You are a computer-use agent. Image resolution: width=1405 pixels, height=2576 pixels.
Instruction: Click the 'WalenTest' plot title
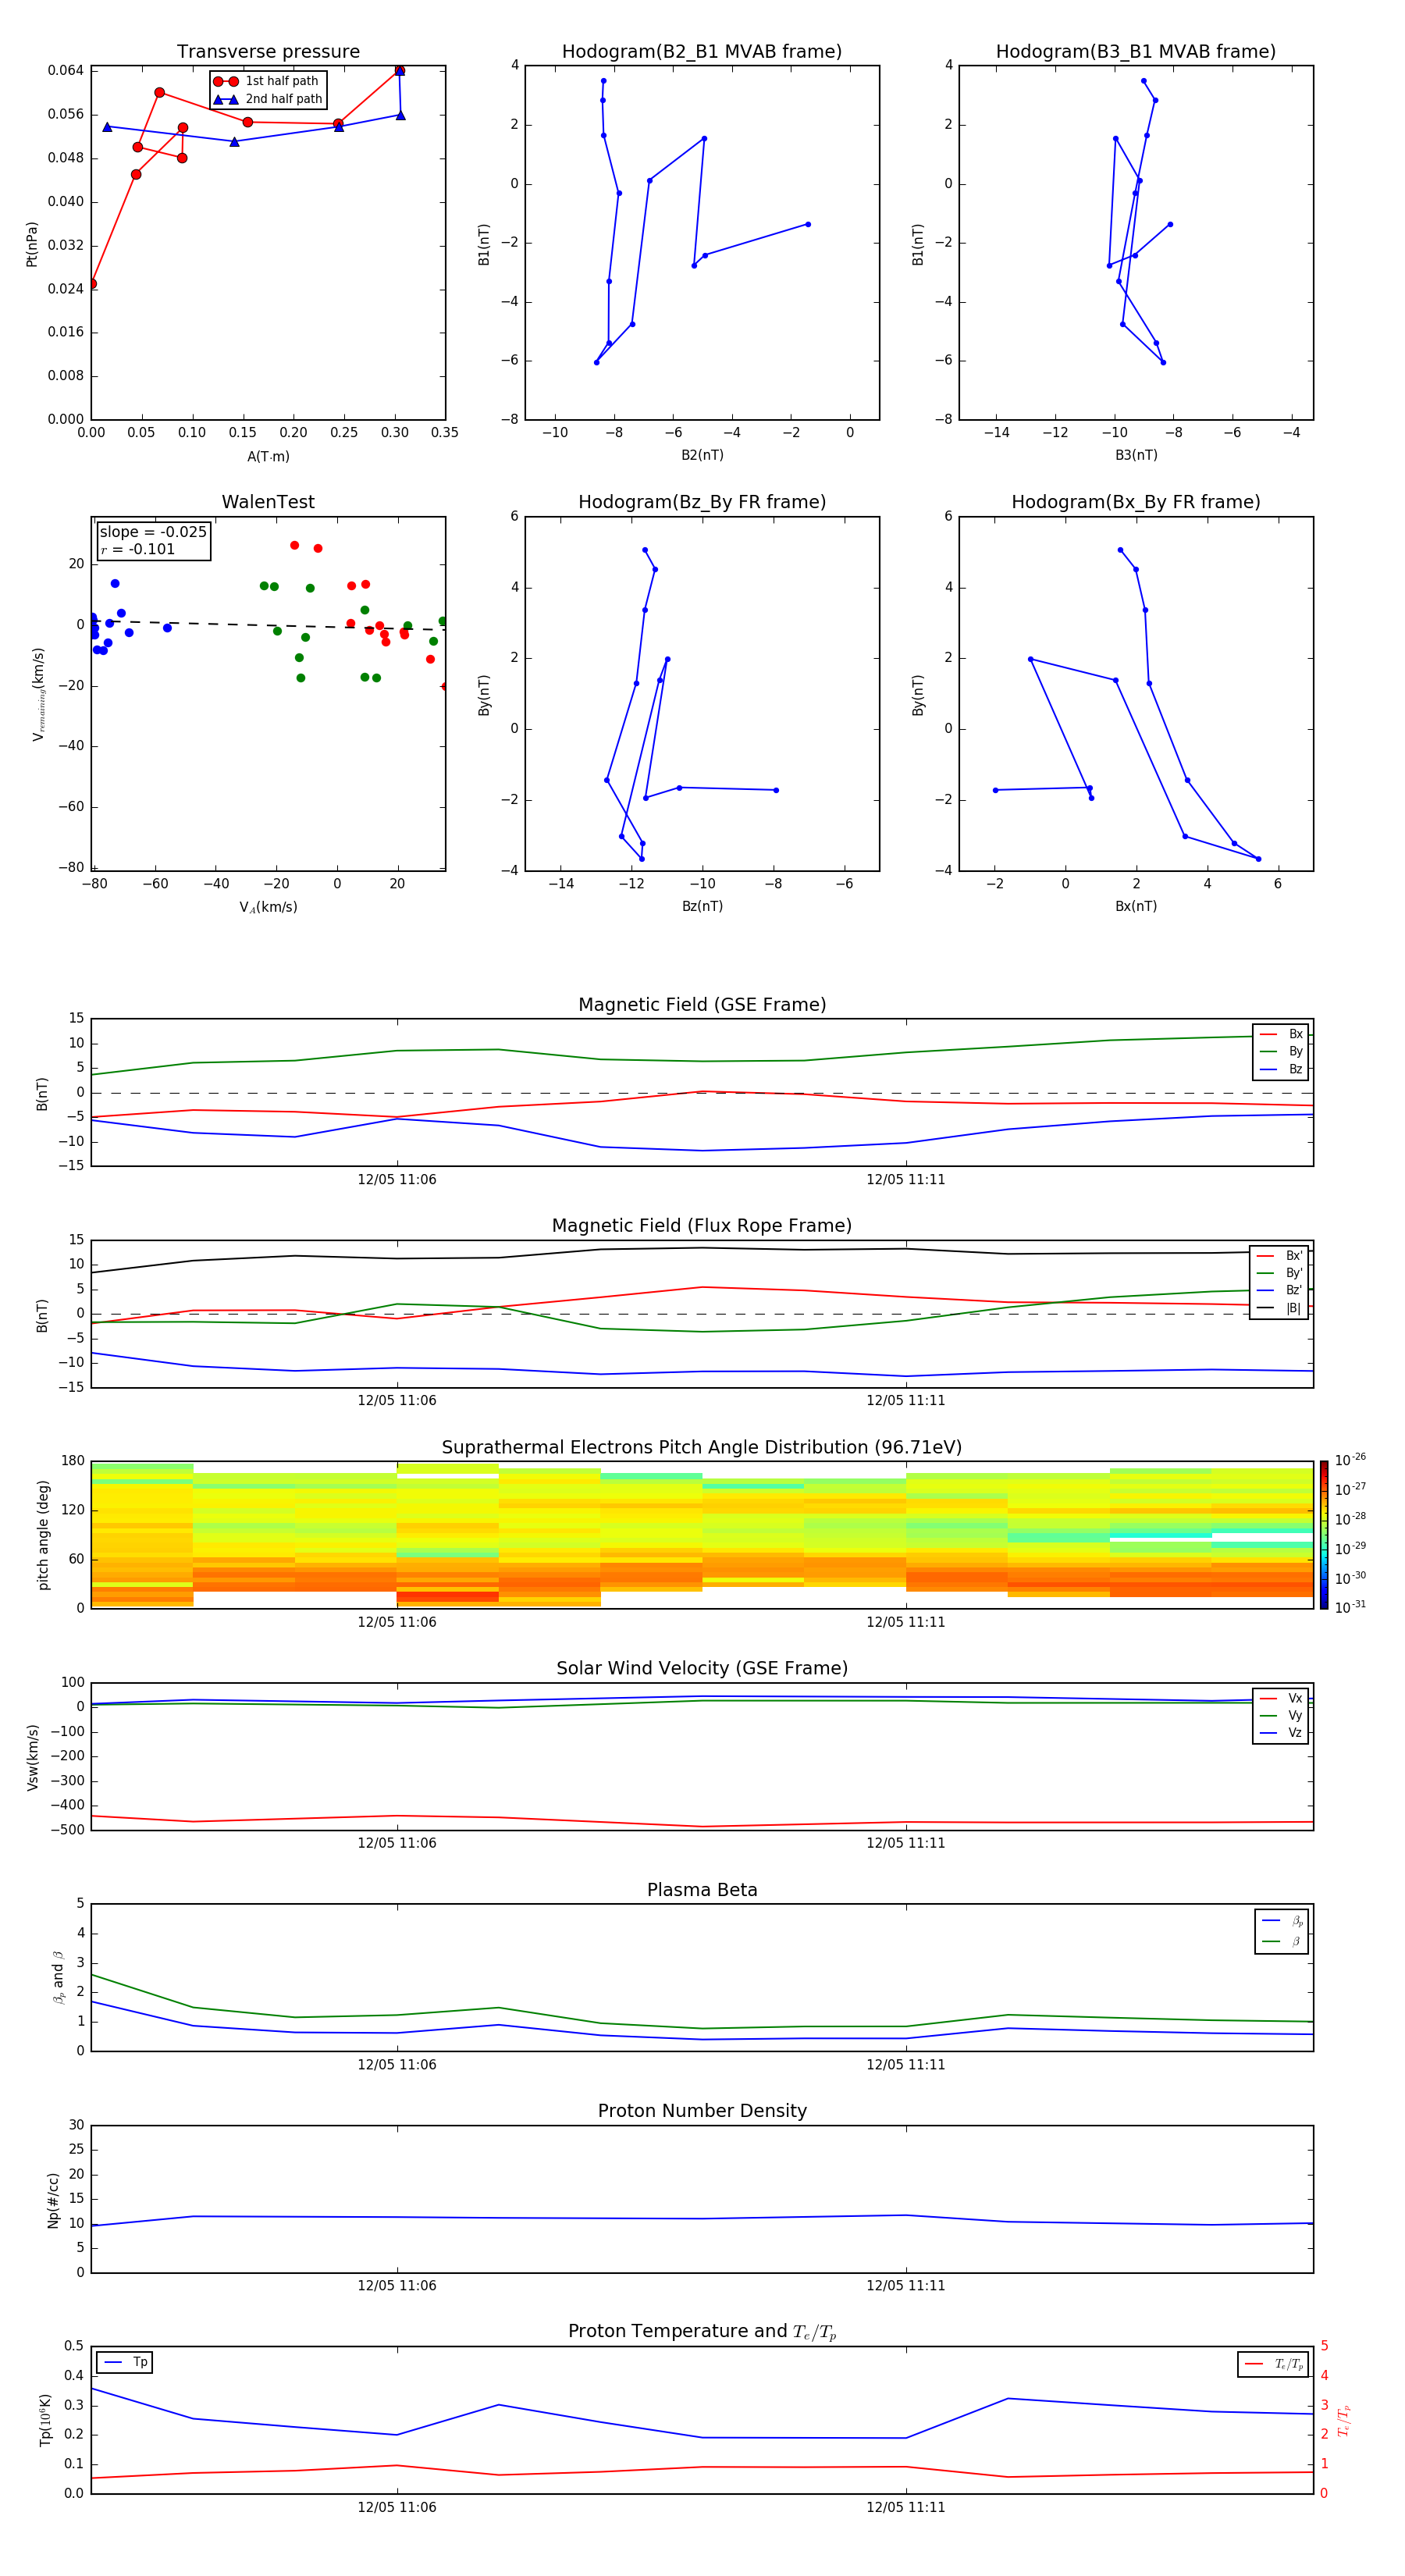pos(268,502)
